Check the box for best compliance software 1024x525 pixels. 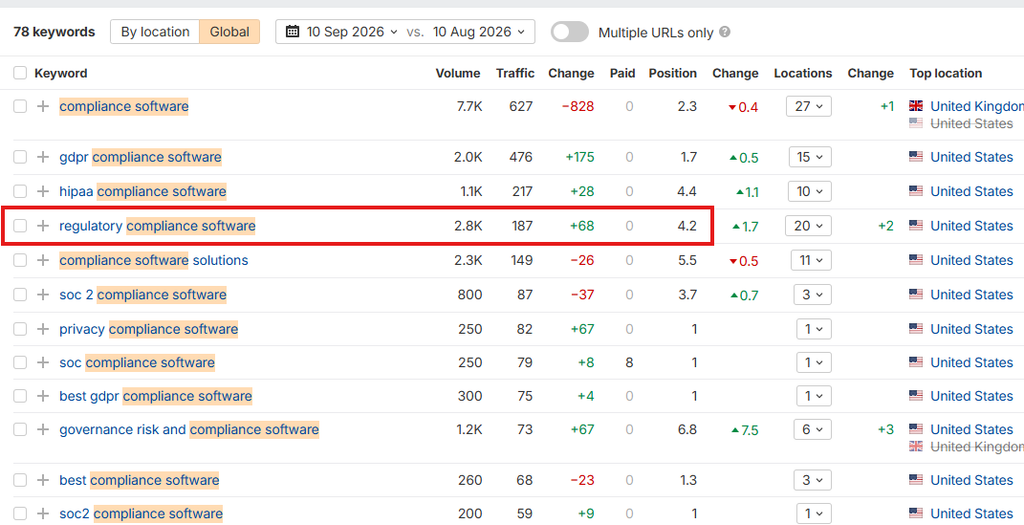[x=20, y=480]
